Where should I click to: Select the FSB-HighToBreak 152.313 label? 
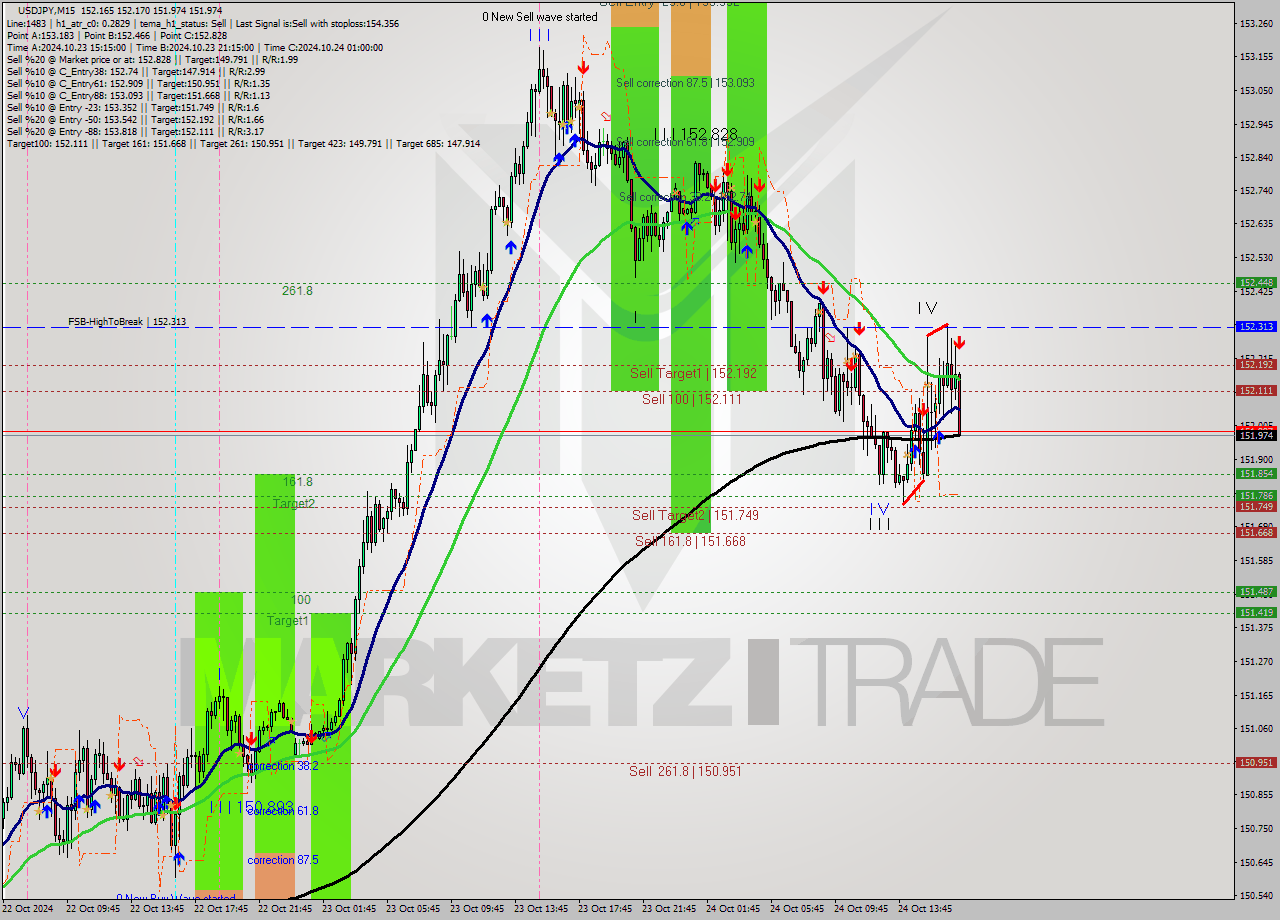tap(127, 322)
